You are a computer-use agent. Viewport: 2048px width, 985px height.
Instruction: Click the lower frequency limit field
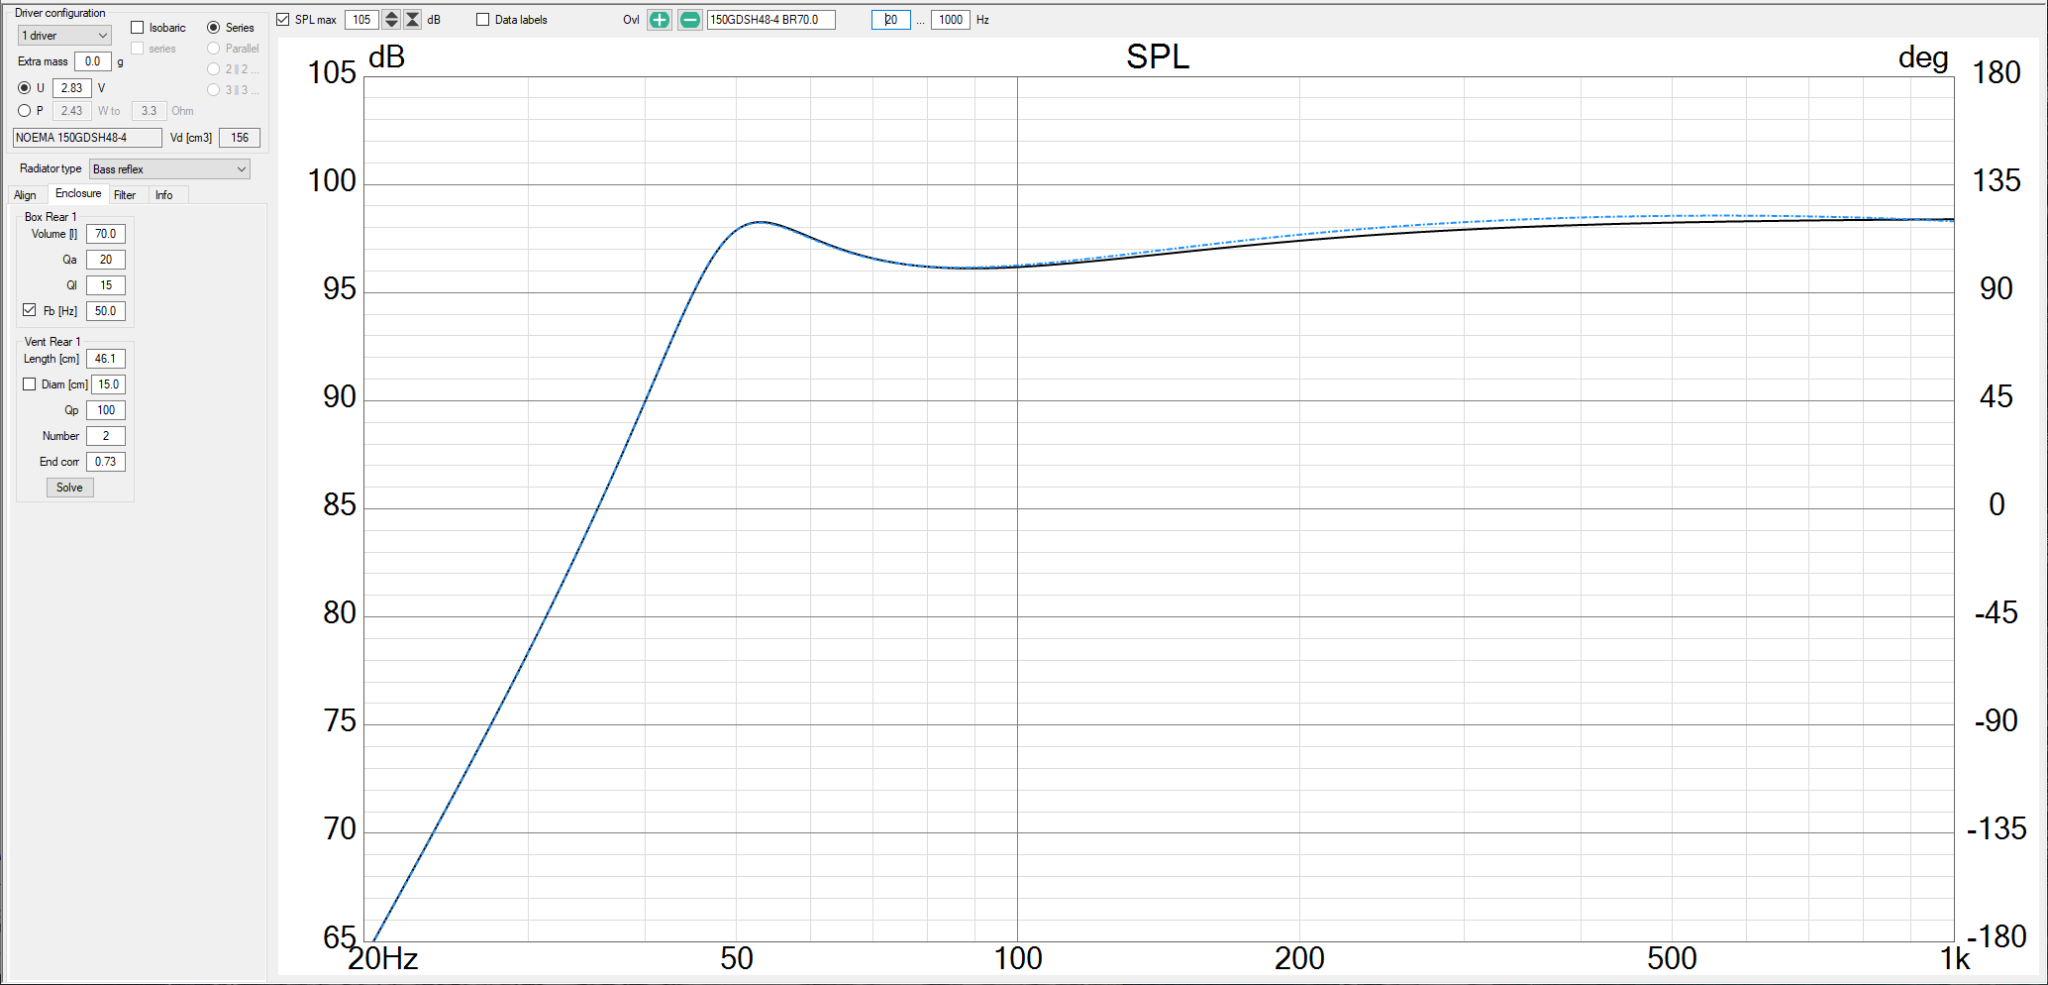click(x=891, y=20)
